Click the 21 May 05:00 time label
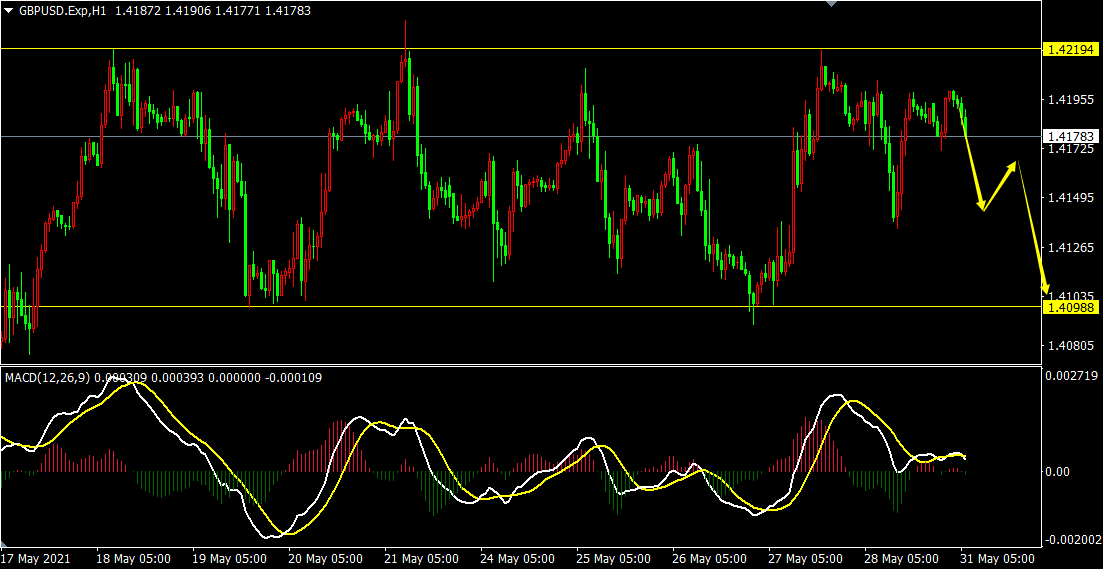This screenshot has width=1103, height=569. [421, 558]
